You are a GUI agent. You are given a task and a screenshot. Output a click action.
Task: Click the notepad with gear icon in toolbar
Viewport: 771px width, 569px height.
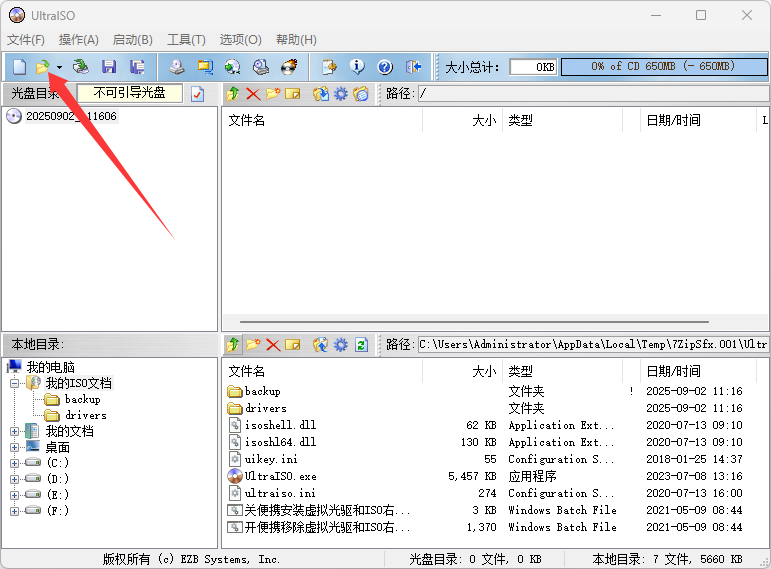pyautogui.click(x=329, y=67)
